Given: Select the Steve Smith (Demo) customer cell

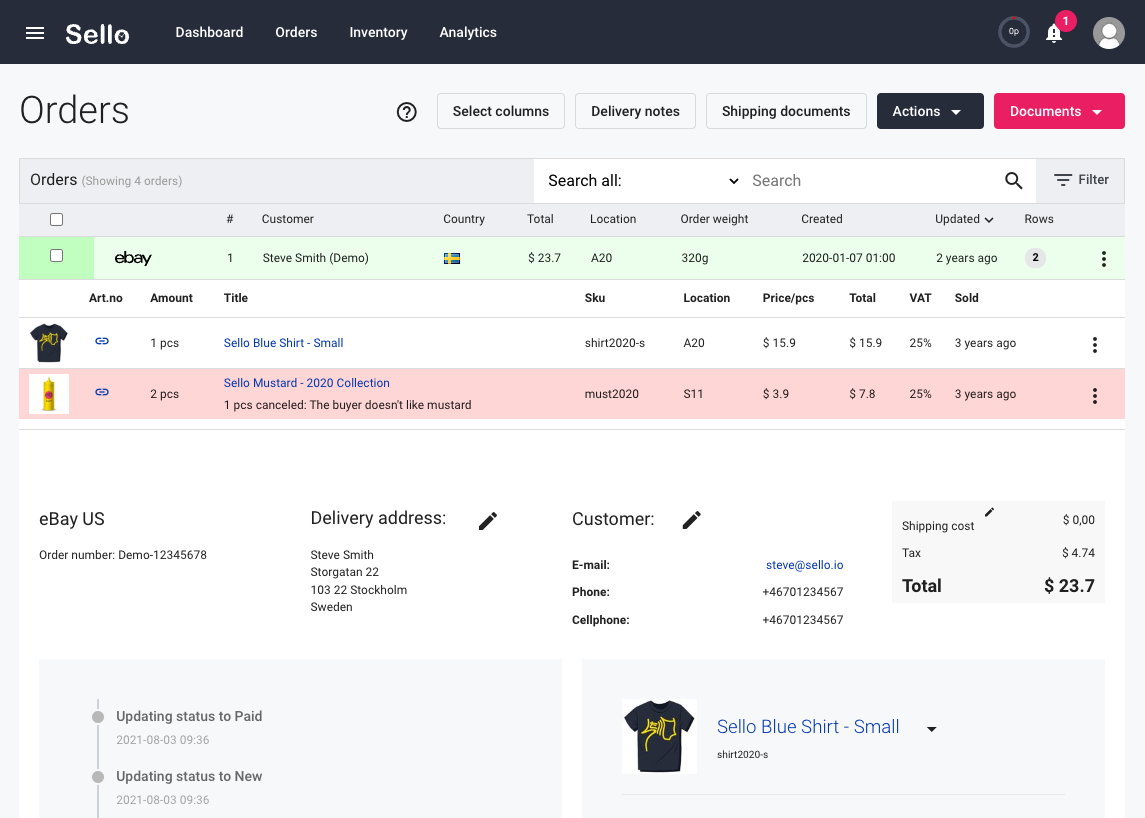Looking at the screenshot, I should [315, 258].
